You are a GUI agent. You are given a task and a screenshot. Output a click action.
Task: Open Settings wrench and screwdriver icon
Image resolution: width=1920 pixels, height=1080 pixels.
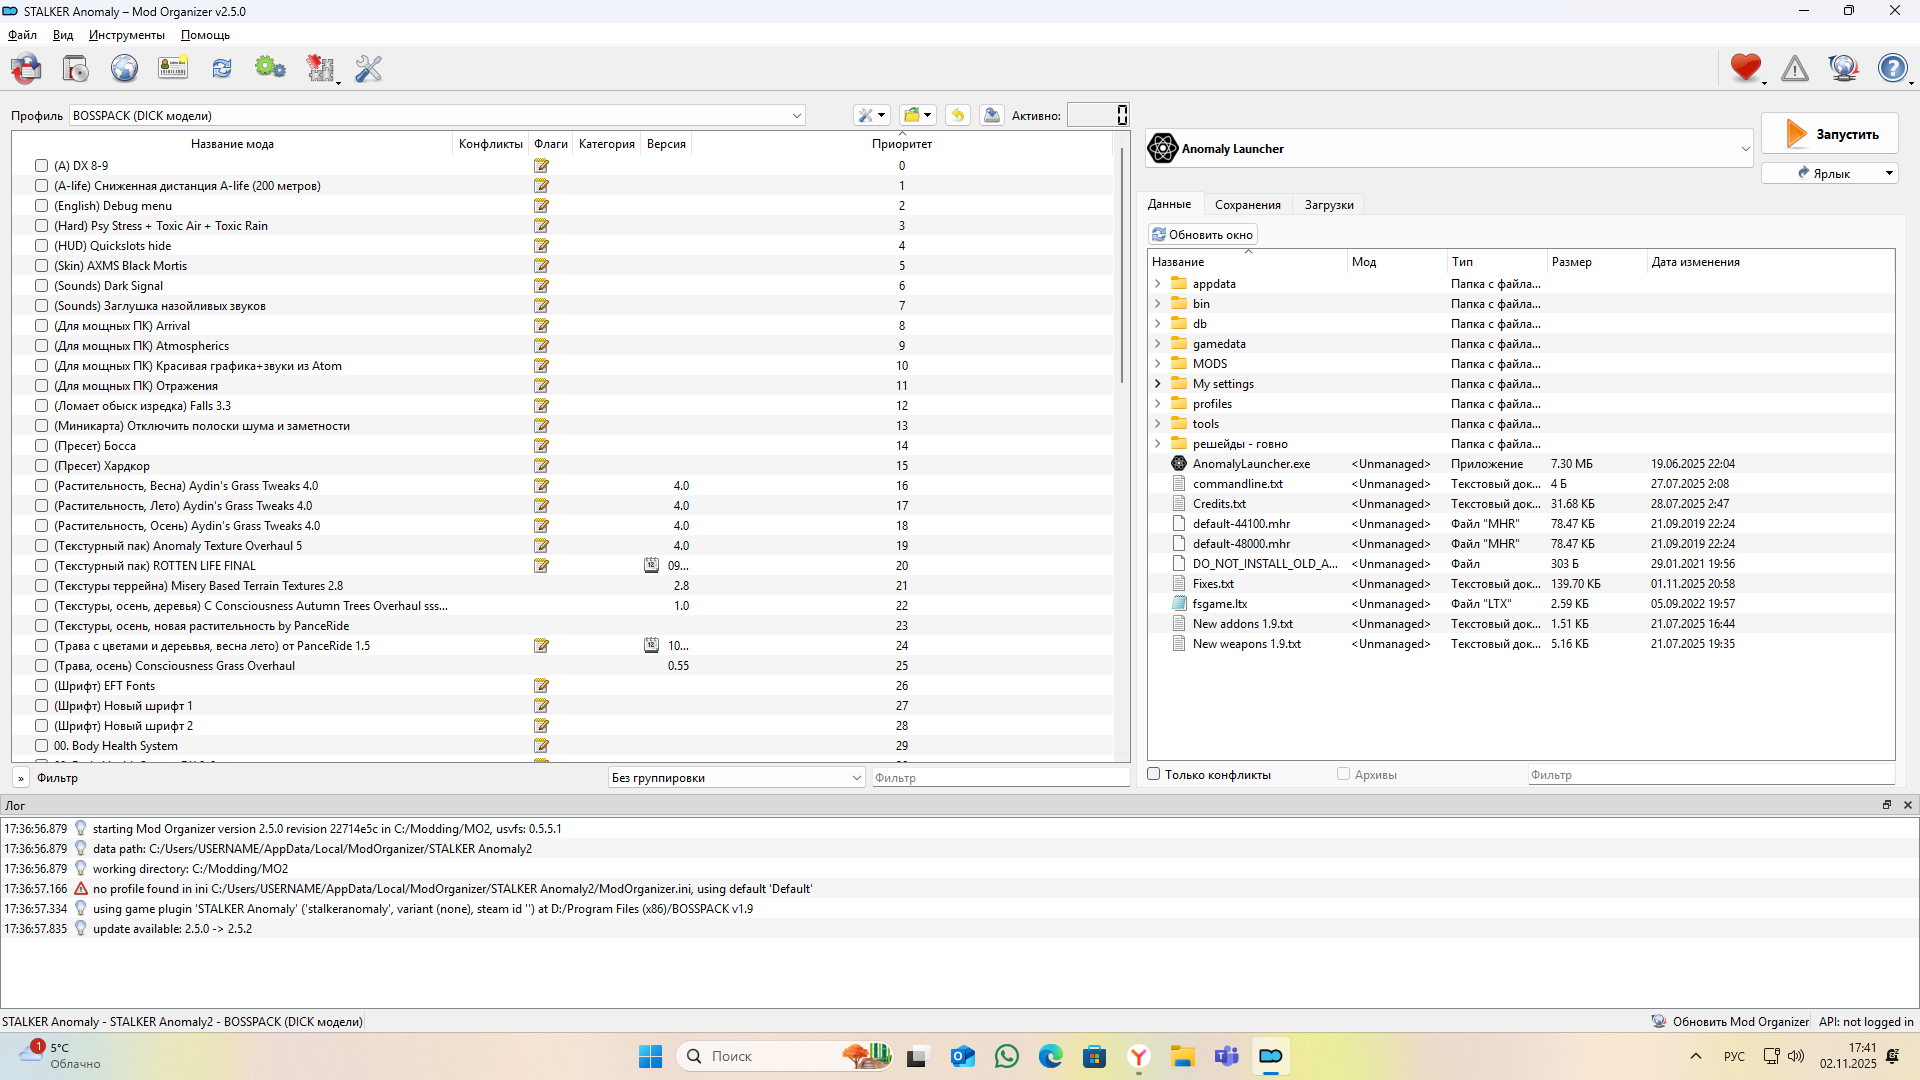(x=368, y=68)
